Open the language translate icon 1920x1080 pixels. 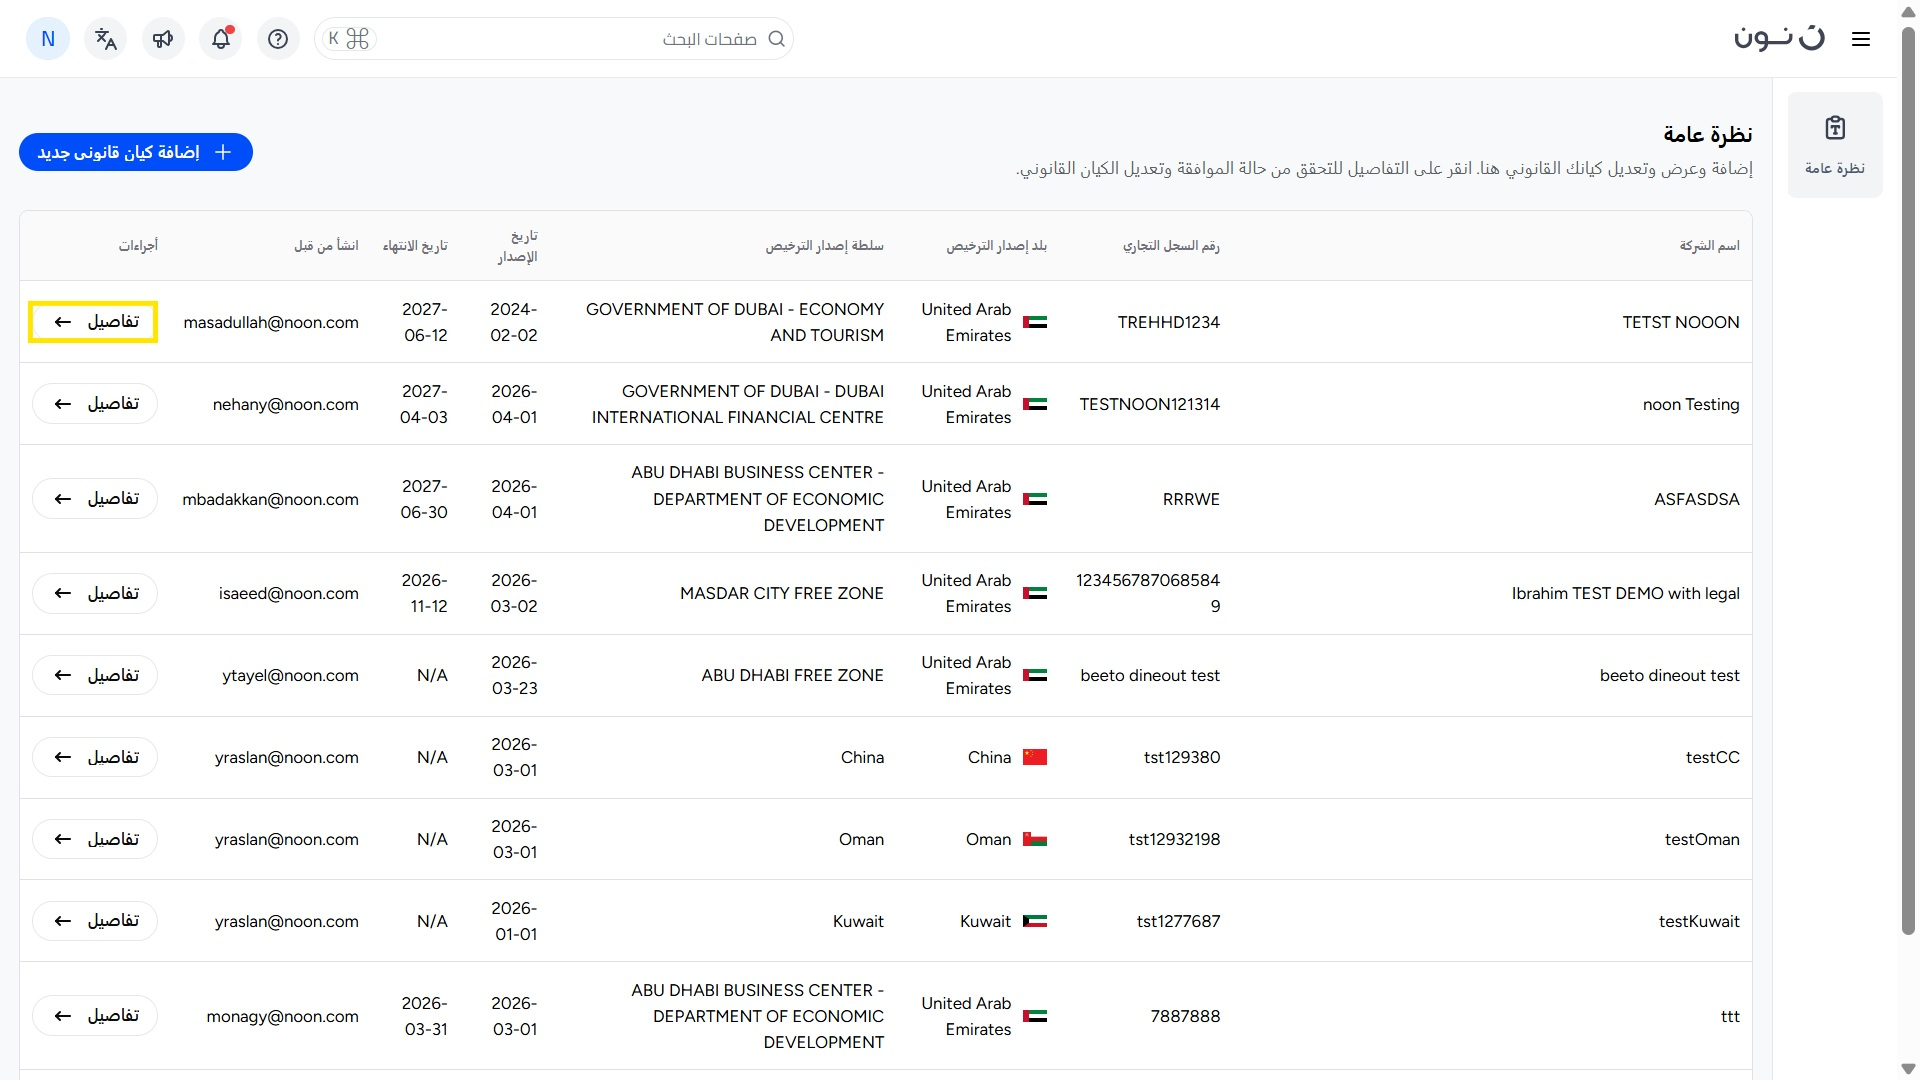pyautogui.click(x=106, y=39)
